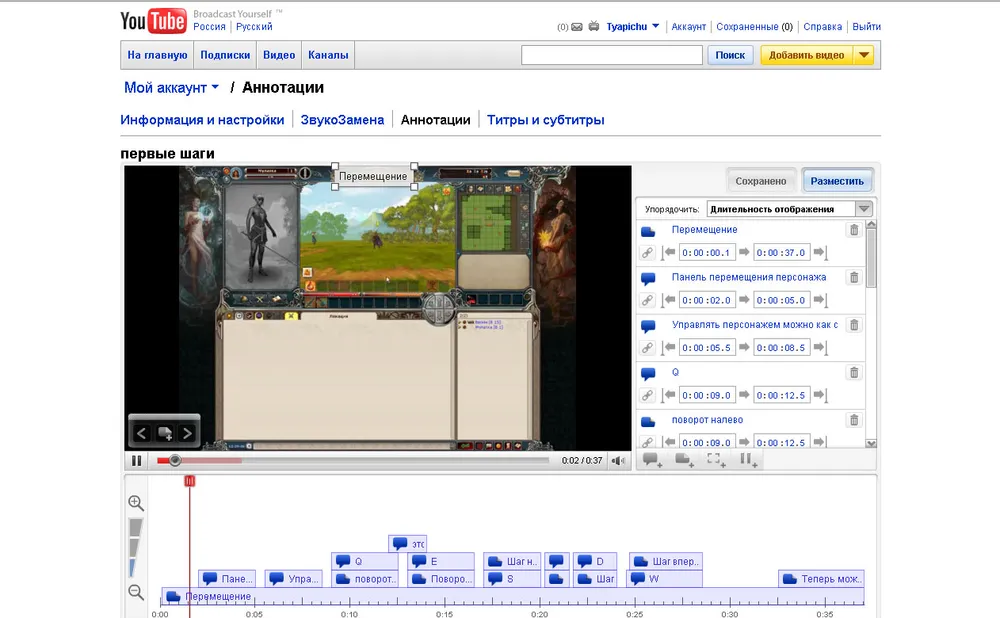Expand the 'Мой аккаунт' dropdown
This screenshot has height=618, width=1000.
pyautogui.click(x=171, y=88)
